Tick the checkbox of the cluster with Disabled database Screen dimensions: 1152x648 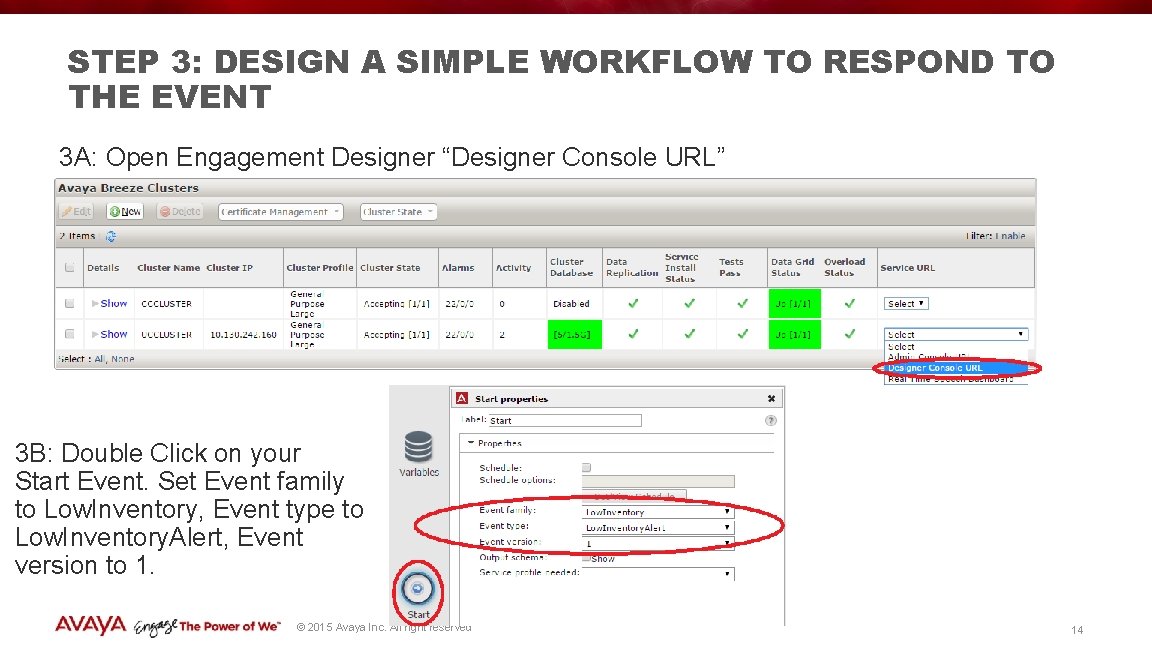tap(69, 303)
